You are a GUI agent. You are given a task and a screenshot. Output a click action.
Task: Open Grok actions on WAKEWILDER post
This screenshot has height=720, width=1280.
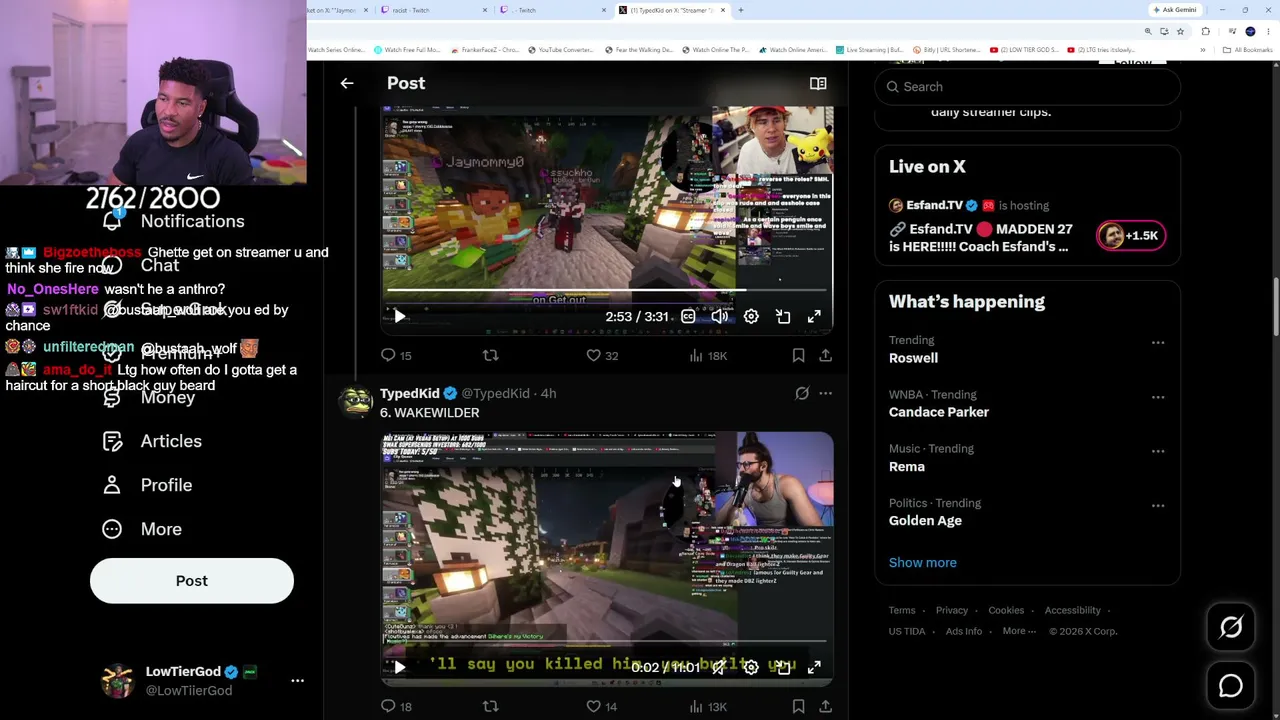pos(802,393)
